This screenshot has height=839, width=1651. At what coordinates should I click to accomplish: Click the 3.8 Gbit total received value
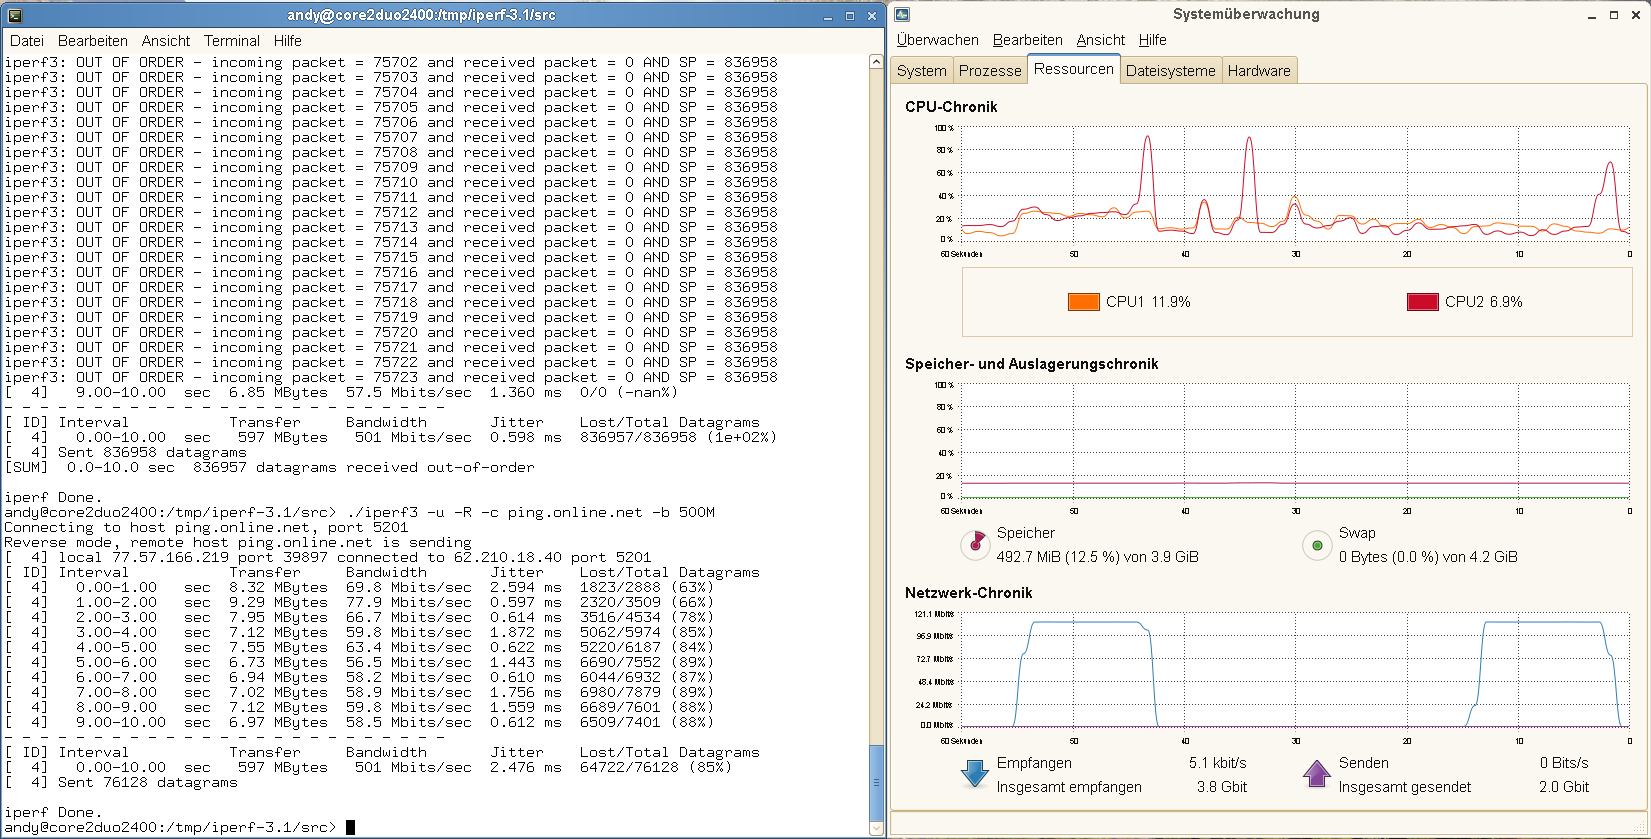click(1222, 787)
